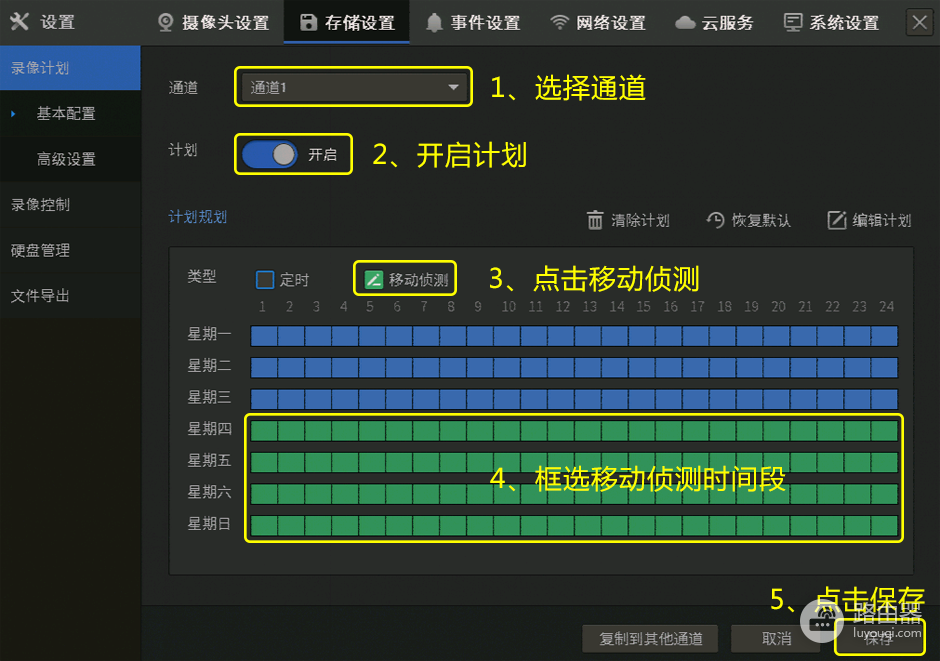Check the 定时 type checkbox

pyautogui.click(x=265, y=279)
